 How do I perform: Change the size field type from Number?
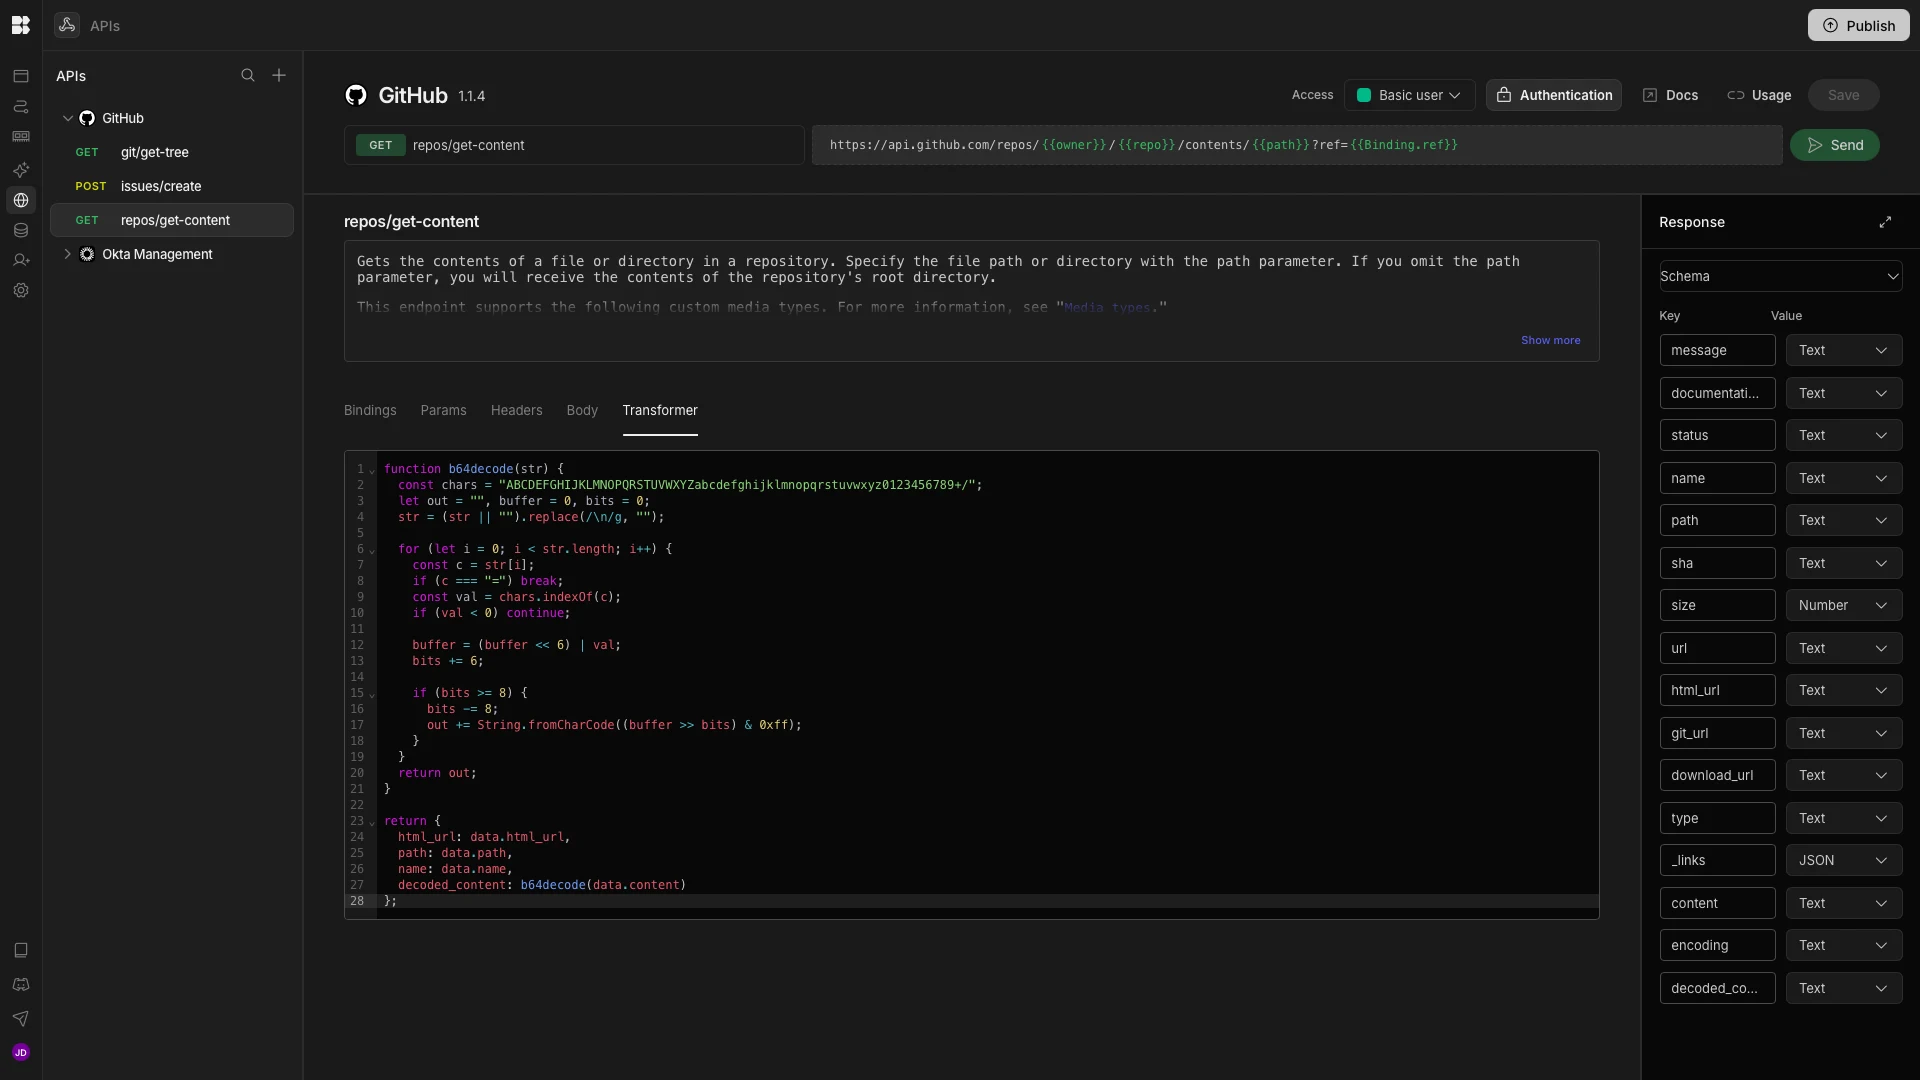point(1843,605)
